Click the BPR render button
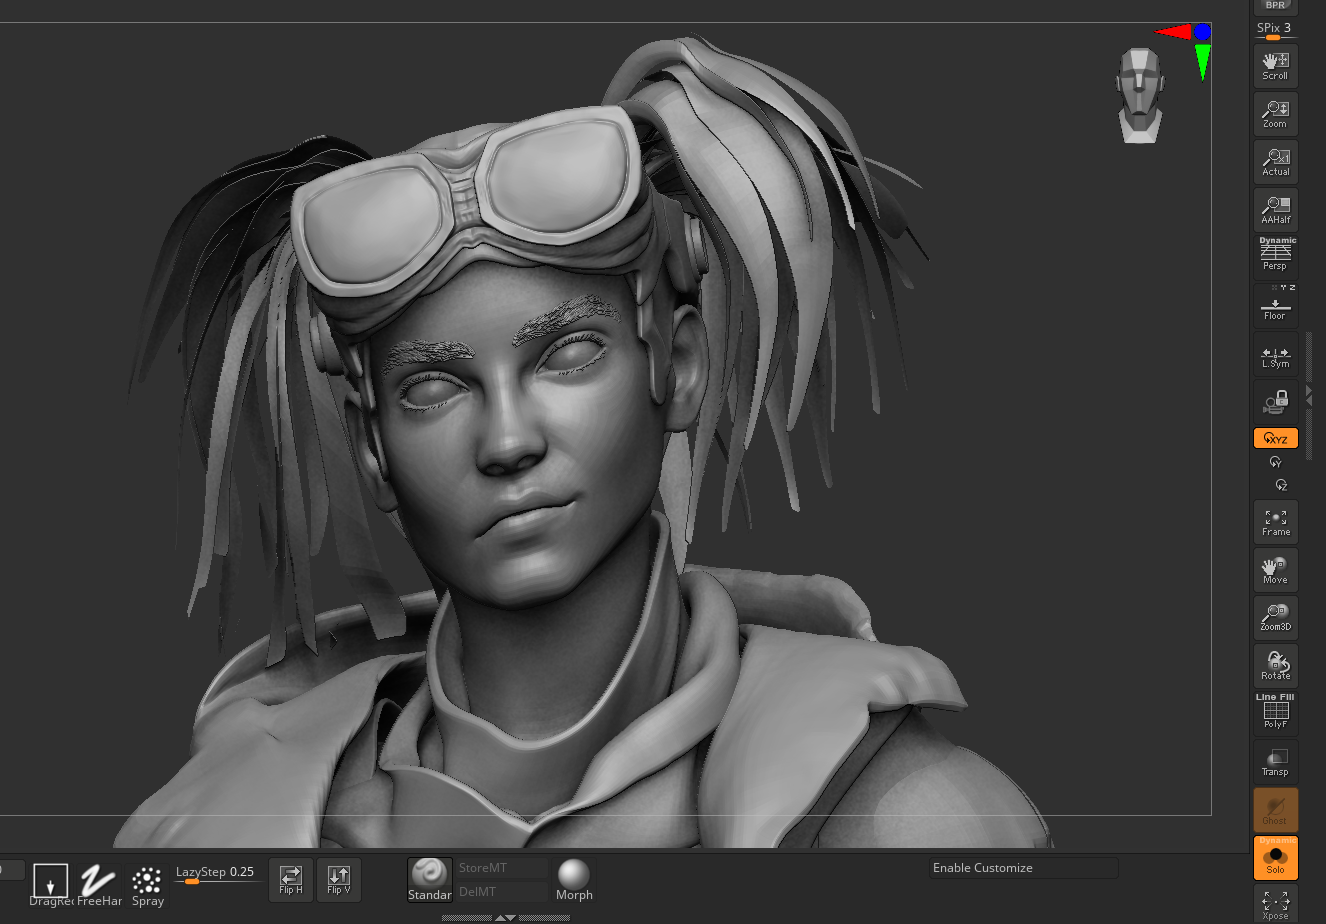 click(1275, 6)
